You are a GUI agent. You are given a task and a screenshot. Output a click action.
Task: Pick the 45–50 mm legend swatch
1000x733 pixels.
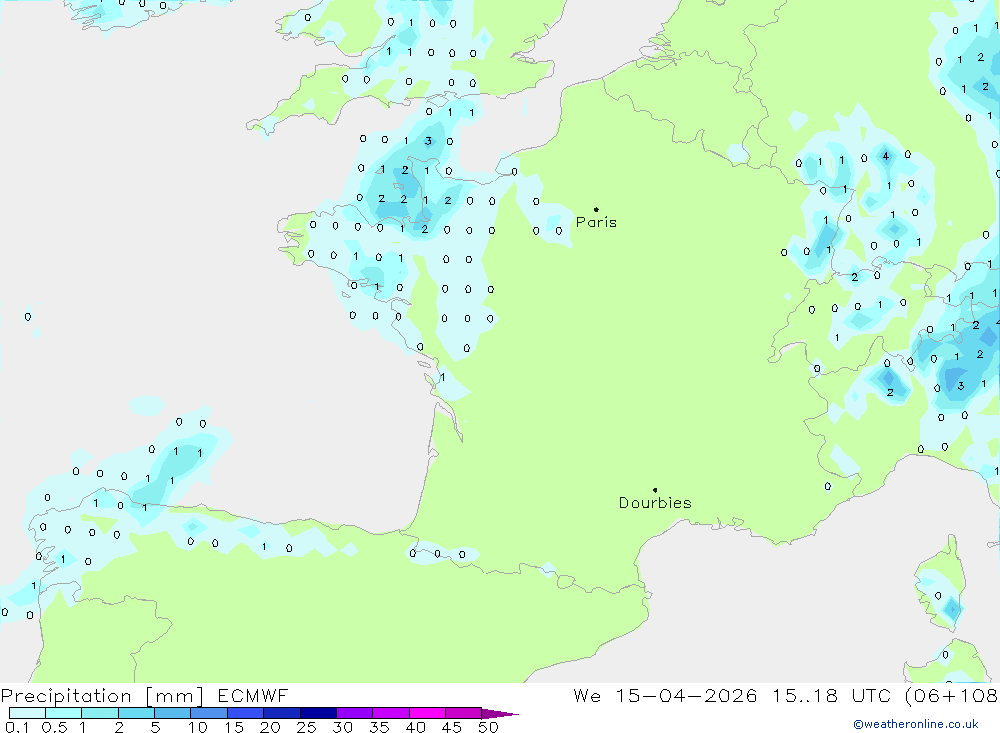tap(464, 713)
